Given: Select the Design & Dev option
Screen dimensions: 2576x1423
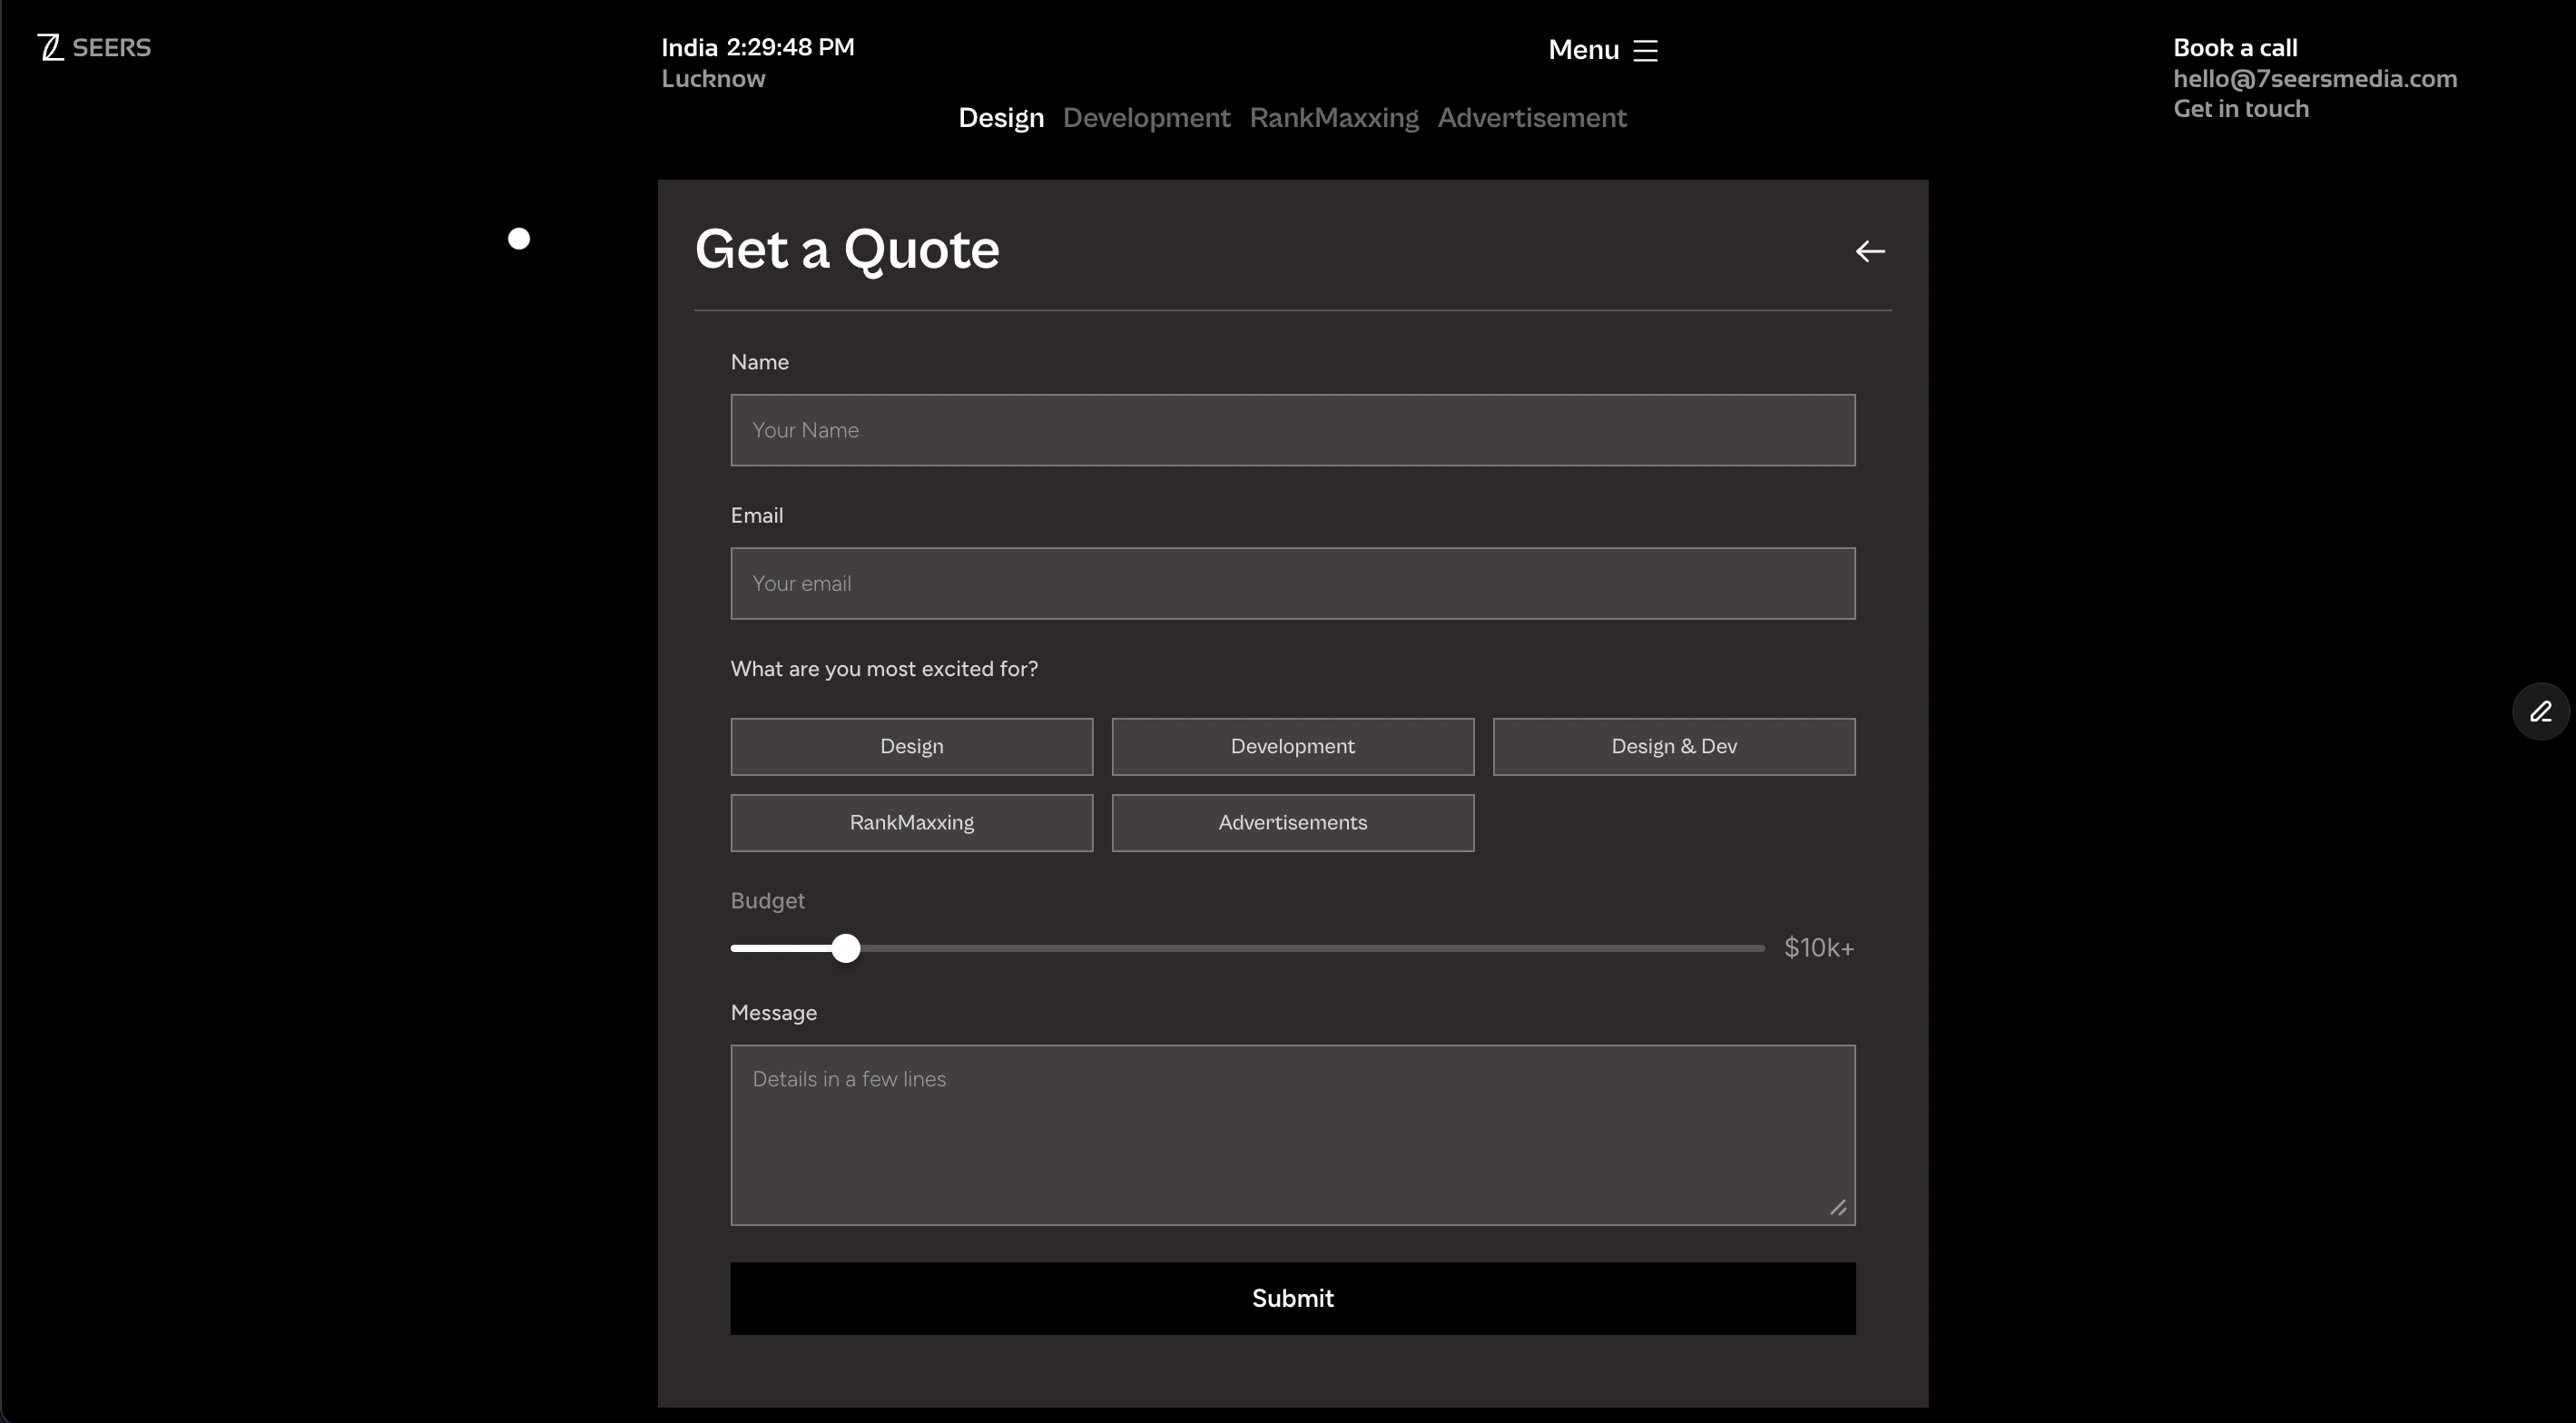Looking at the screenshot, I should [1673, 746].
